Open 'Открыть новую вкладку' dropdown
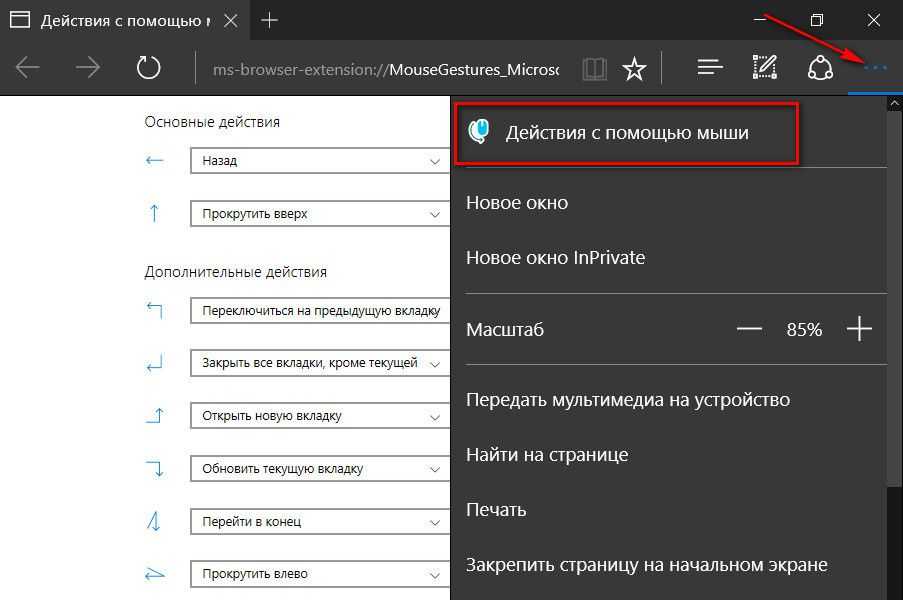Image resolution: width=903 pixels, height=600 pixels. pyautogui.click(x=320, y=416)
